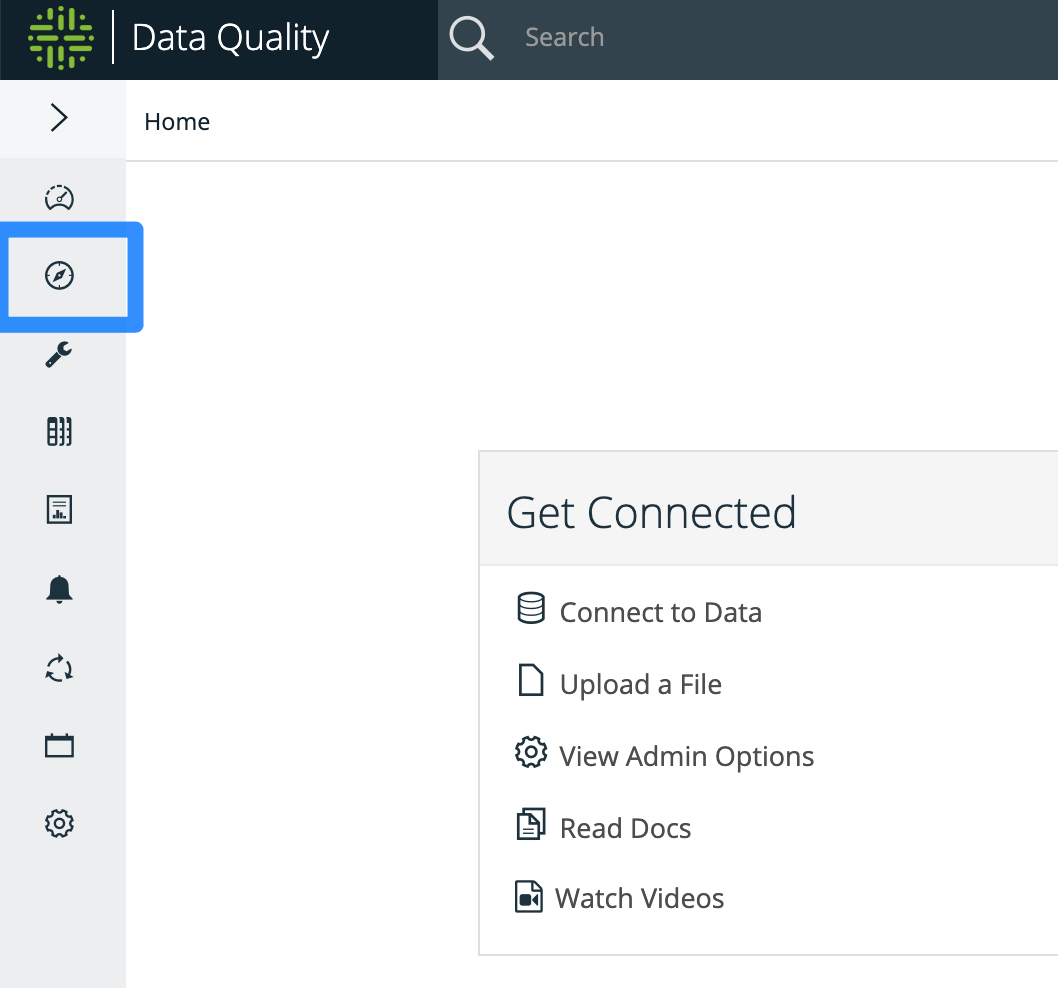Image resolution: width=1058 pixels, height=988 pixels.
Task: Expand the collapsed sidebar with the chevron
Action: (x=60, y=118)
